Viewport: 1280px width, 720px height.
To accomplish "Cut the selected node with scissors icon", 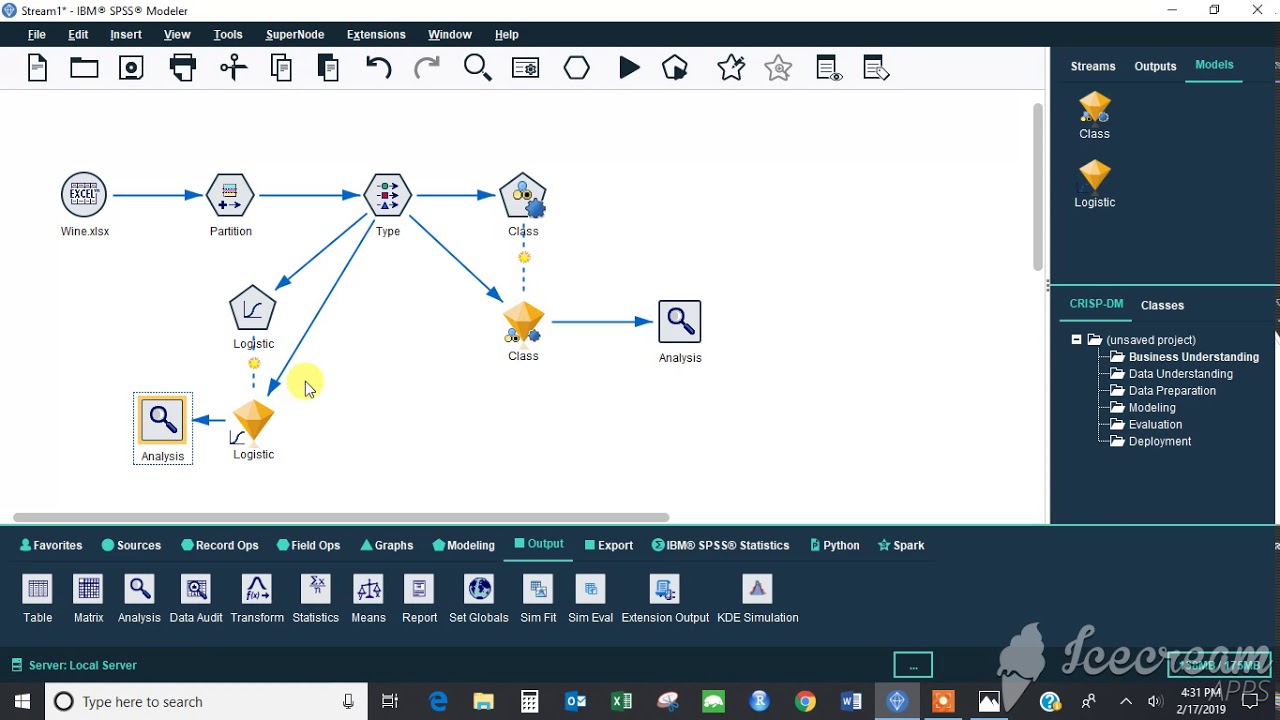I will coord(233,68).
